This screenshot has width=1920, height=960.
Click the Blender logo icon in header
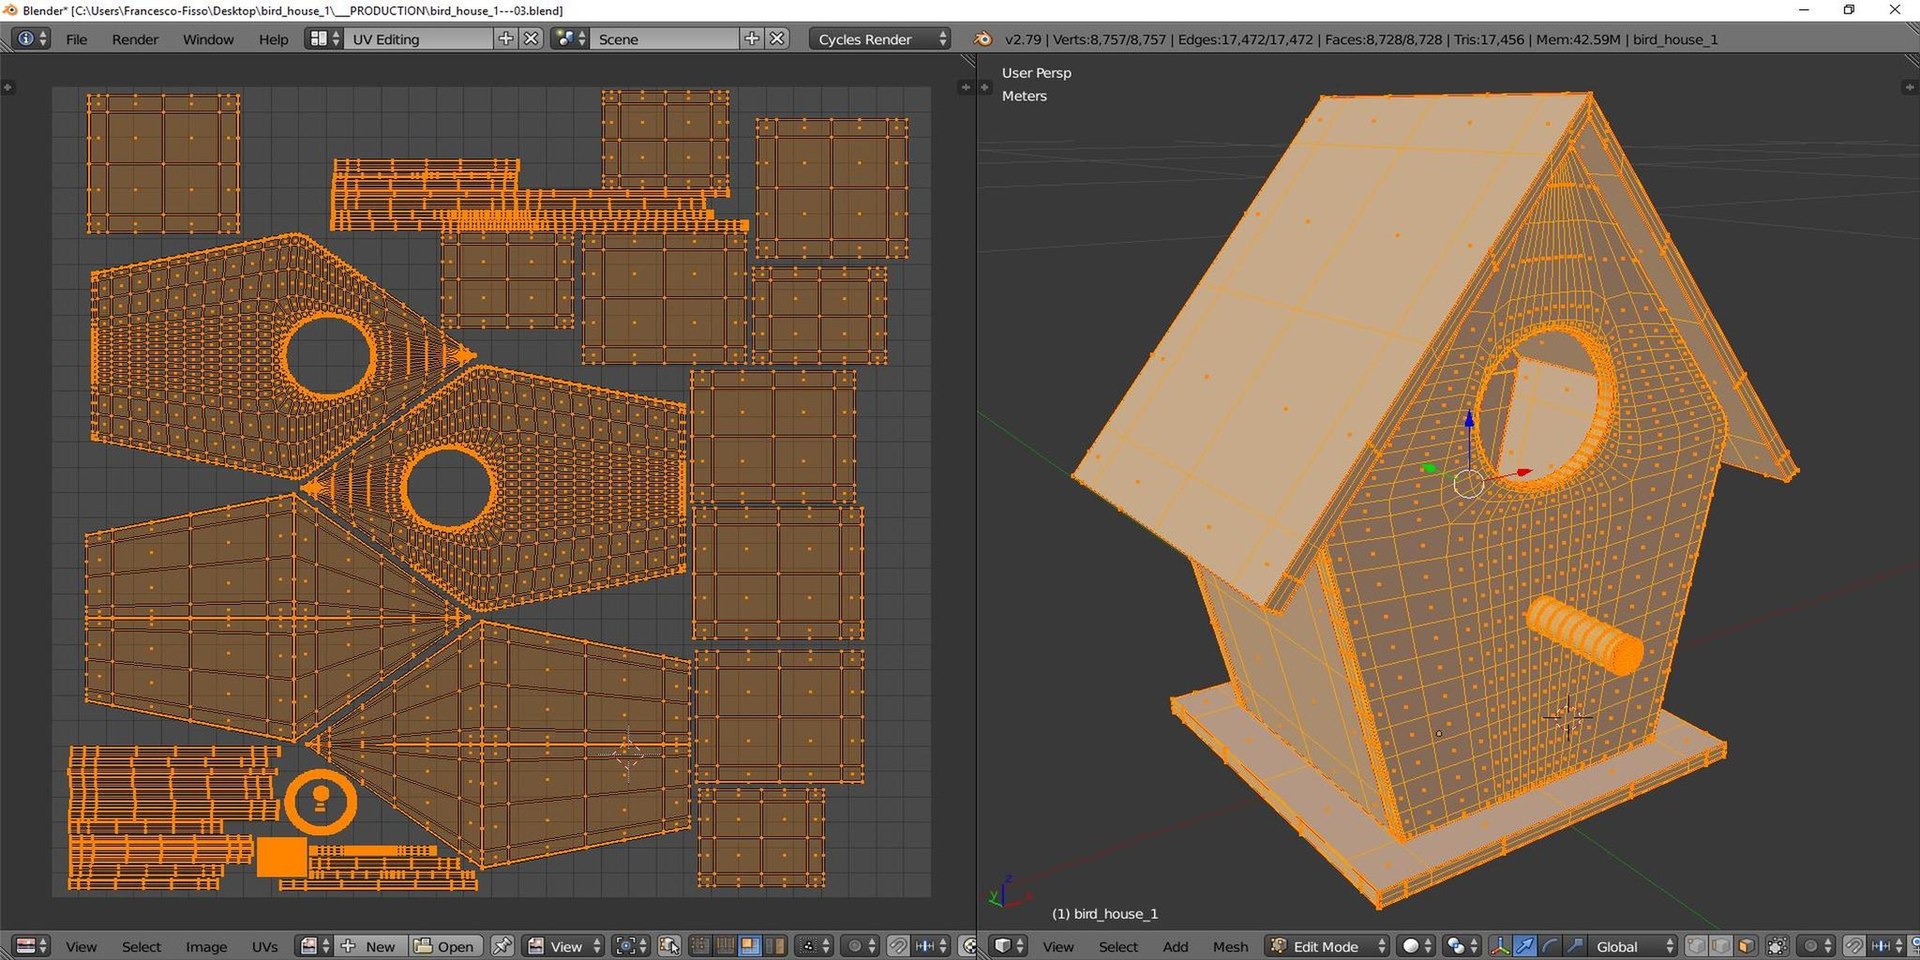coord(984,39)
